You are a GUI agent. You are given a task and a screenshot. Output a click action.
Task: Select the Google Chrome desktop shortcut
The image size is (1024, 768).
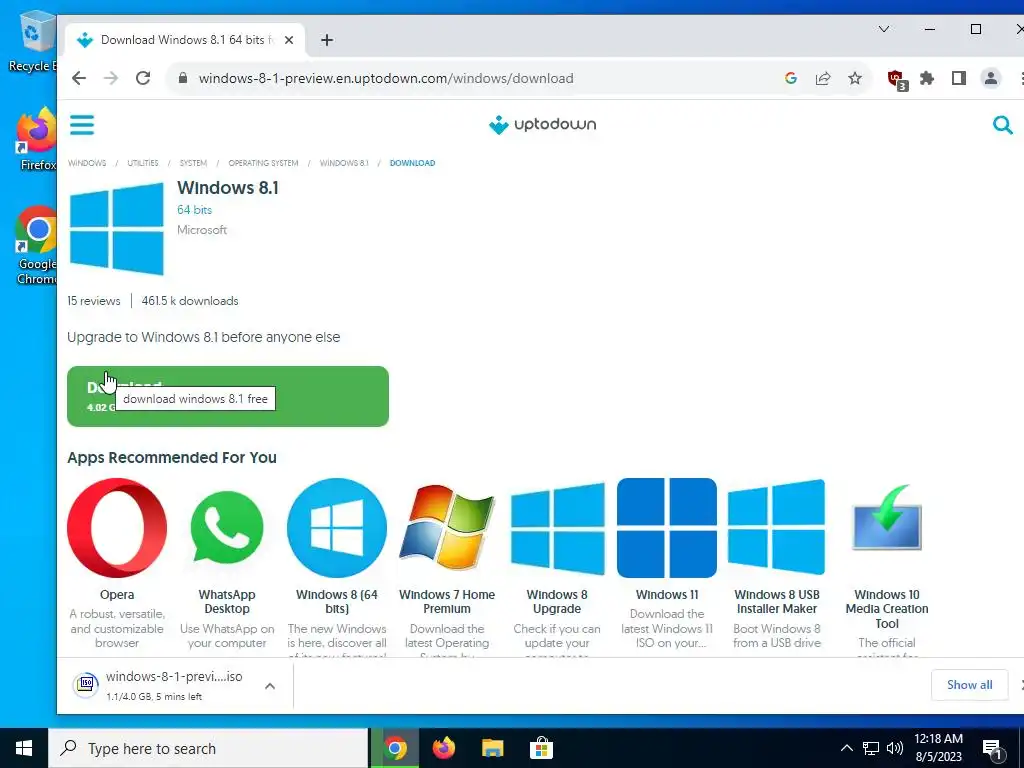tap(37, 246)
